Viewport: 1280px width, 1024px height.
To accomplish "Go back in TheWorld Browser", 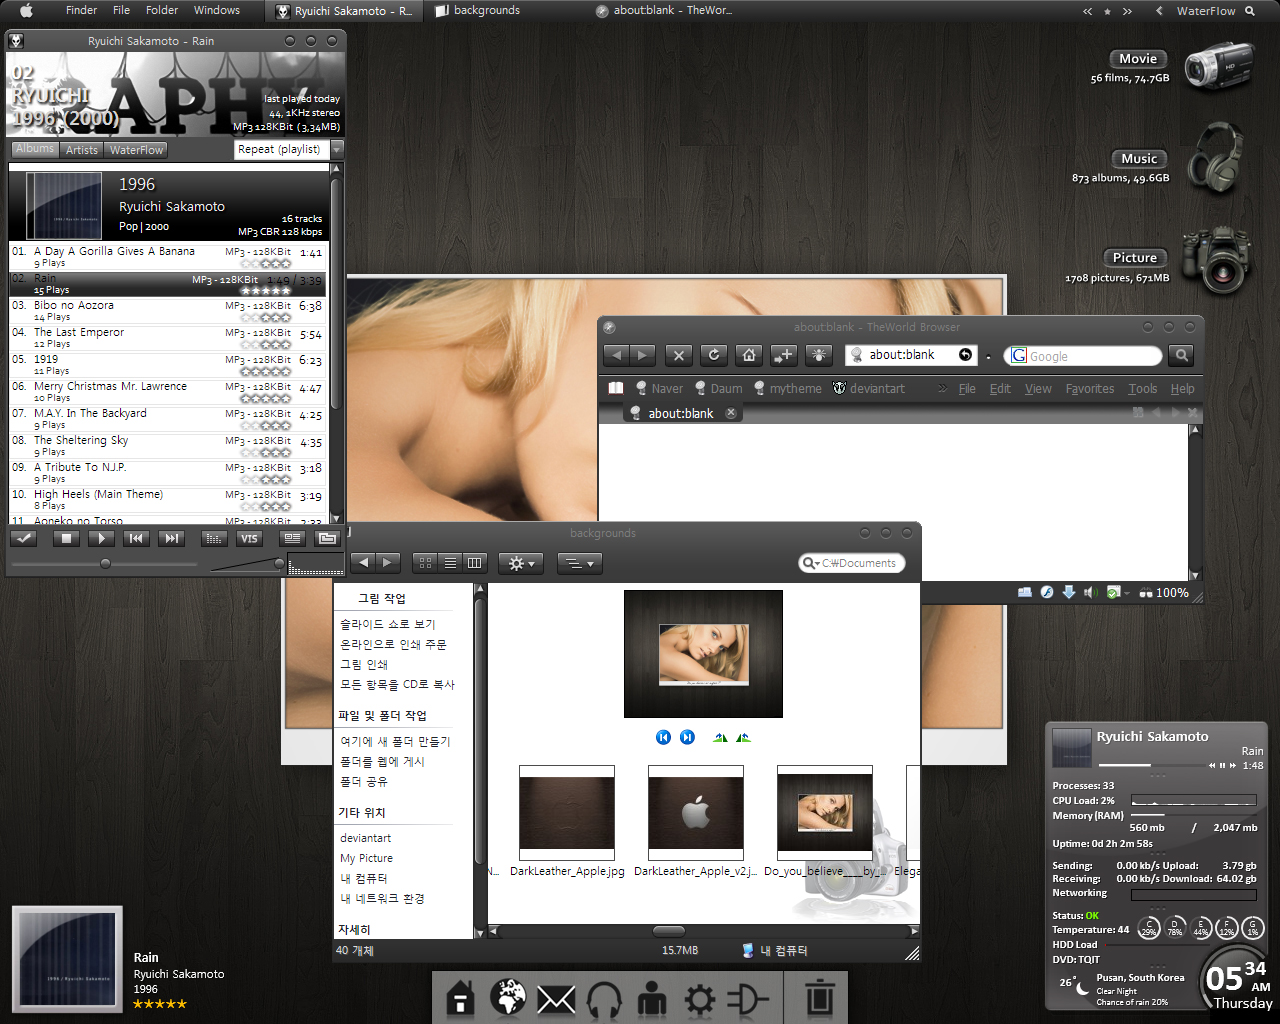I will tap(617, 355).
